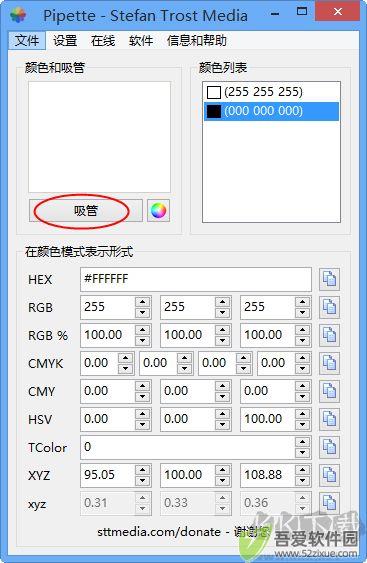Decrease the RGB red value with down arrow
Image resolution: width=367 pixels, height=563 pixels.
point(143,312)
